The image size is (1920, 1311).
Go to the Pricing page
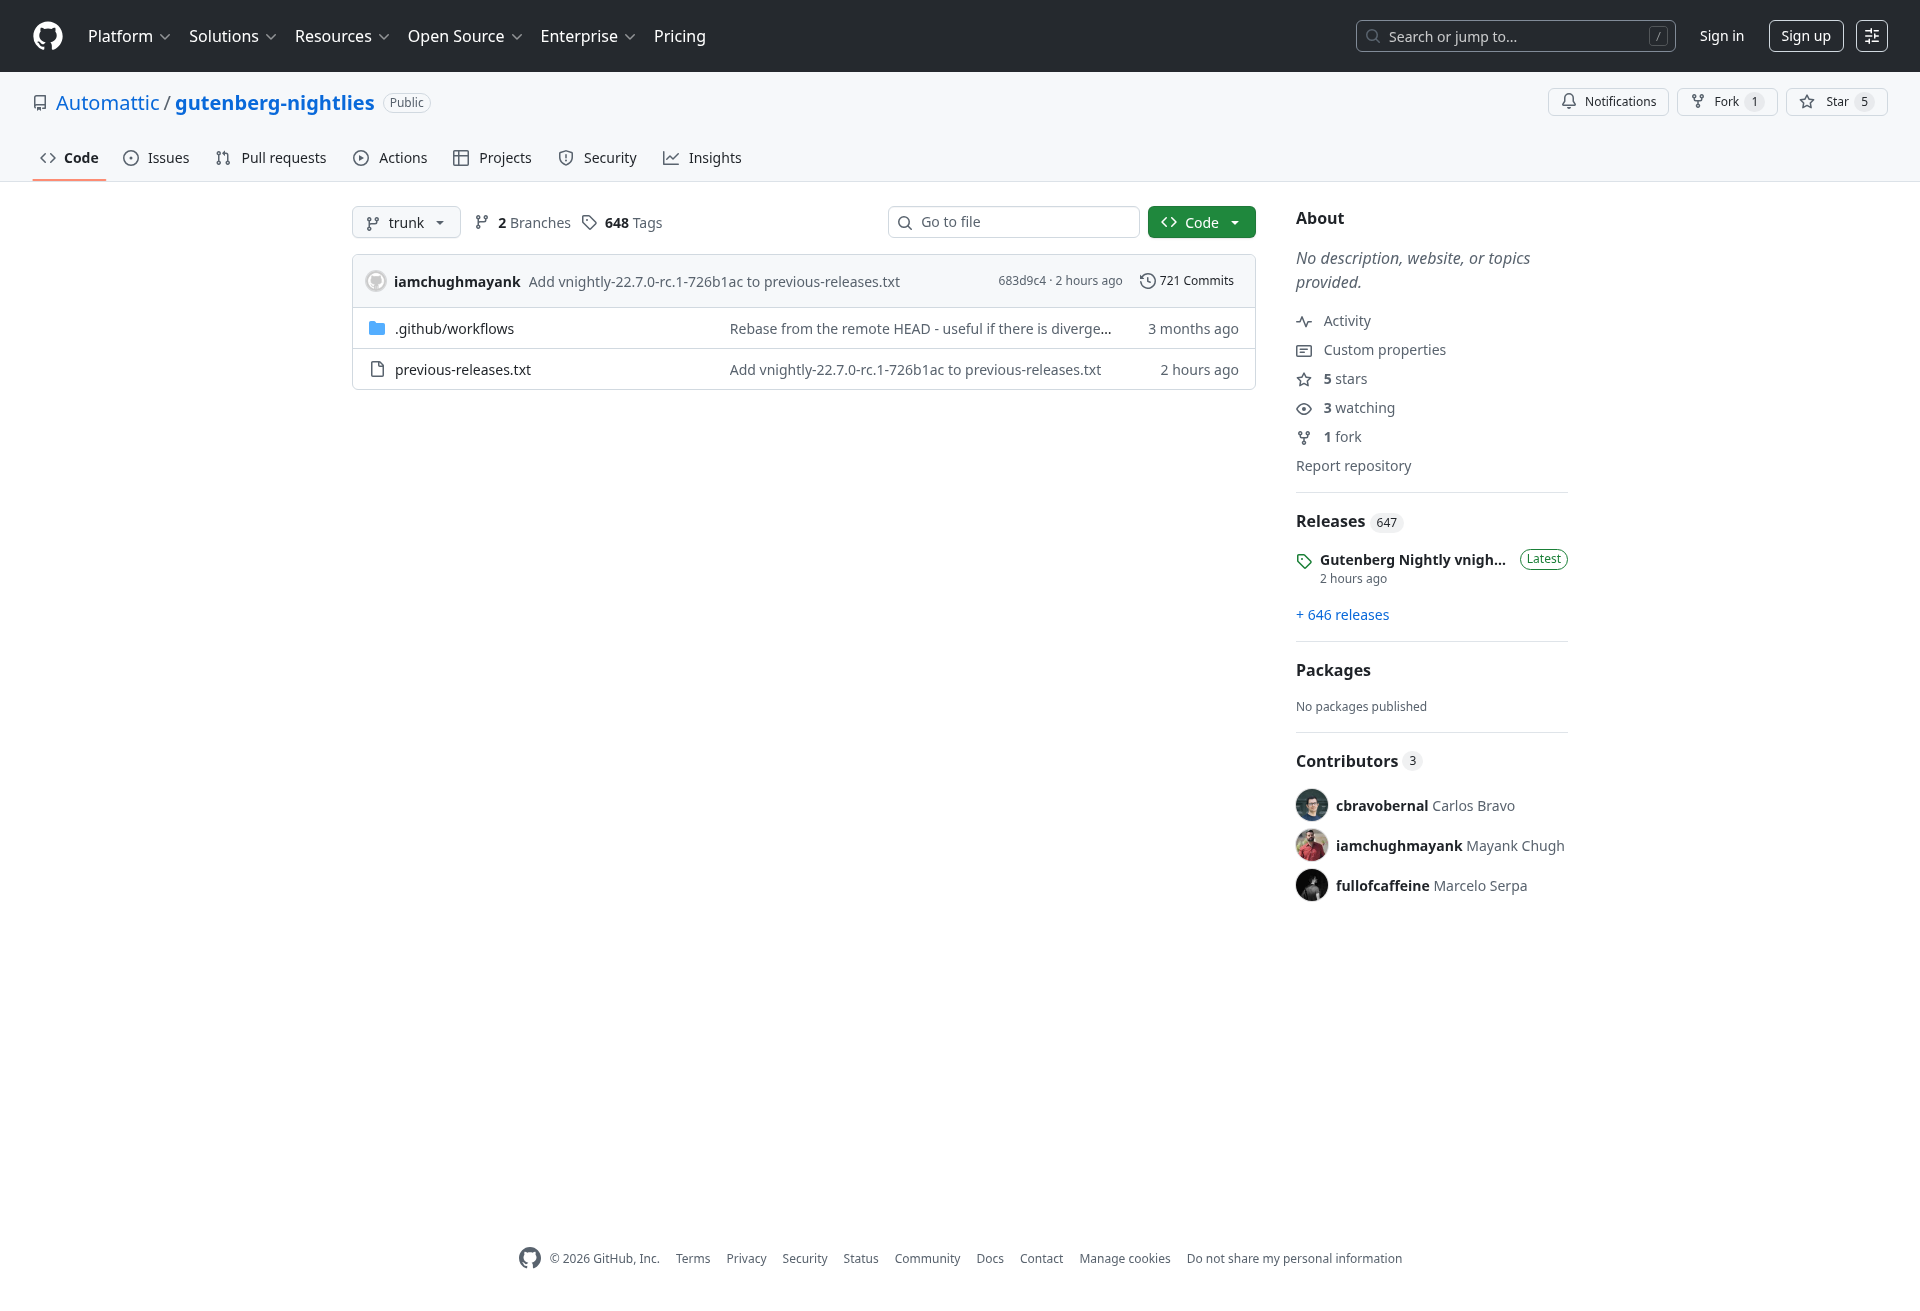point(680,36)
